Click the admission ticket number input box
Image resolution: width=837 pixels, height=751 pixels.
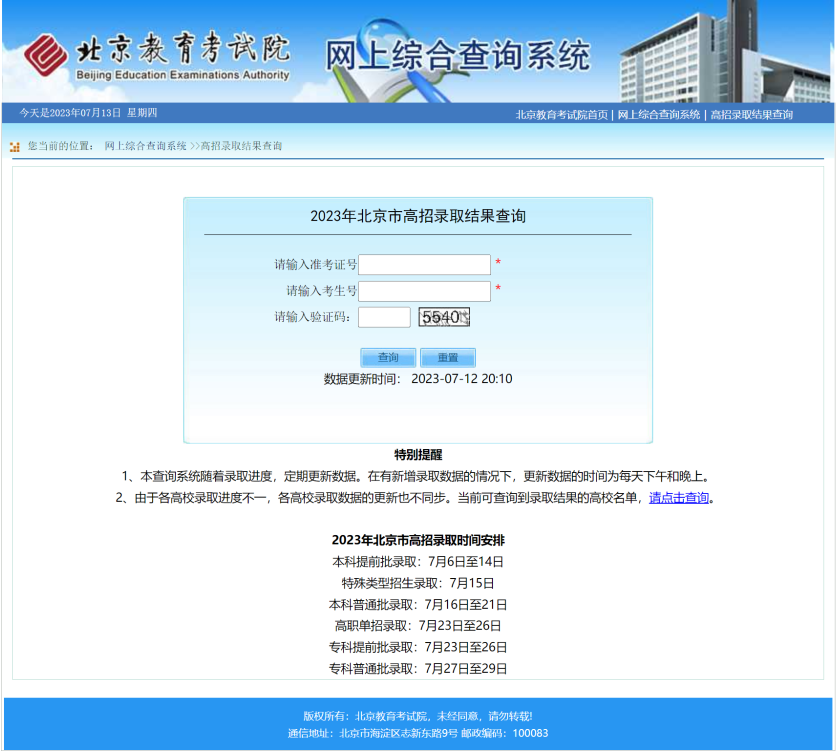[424, 264]
